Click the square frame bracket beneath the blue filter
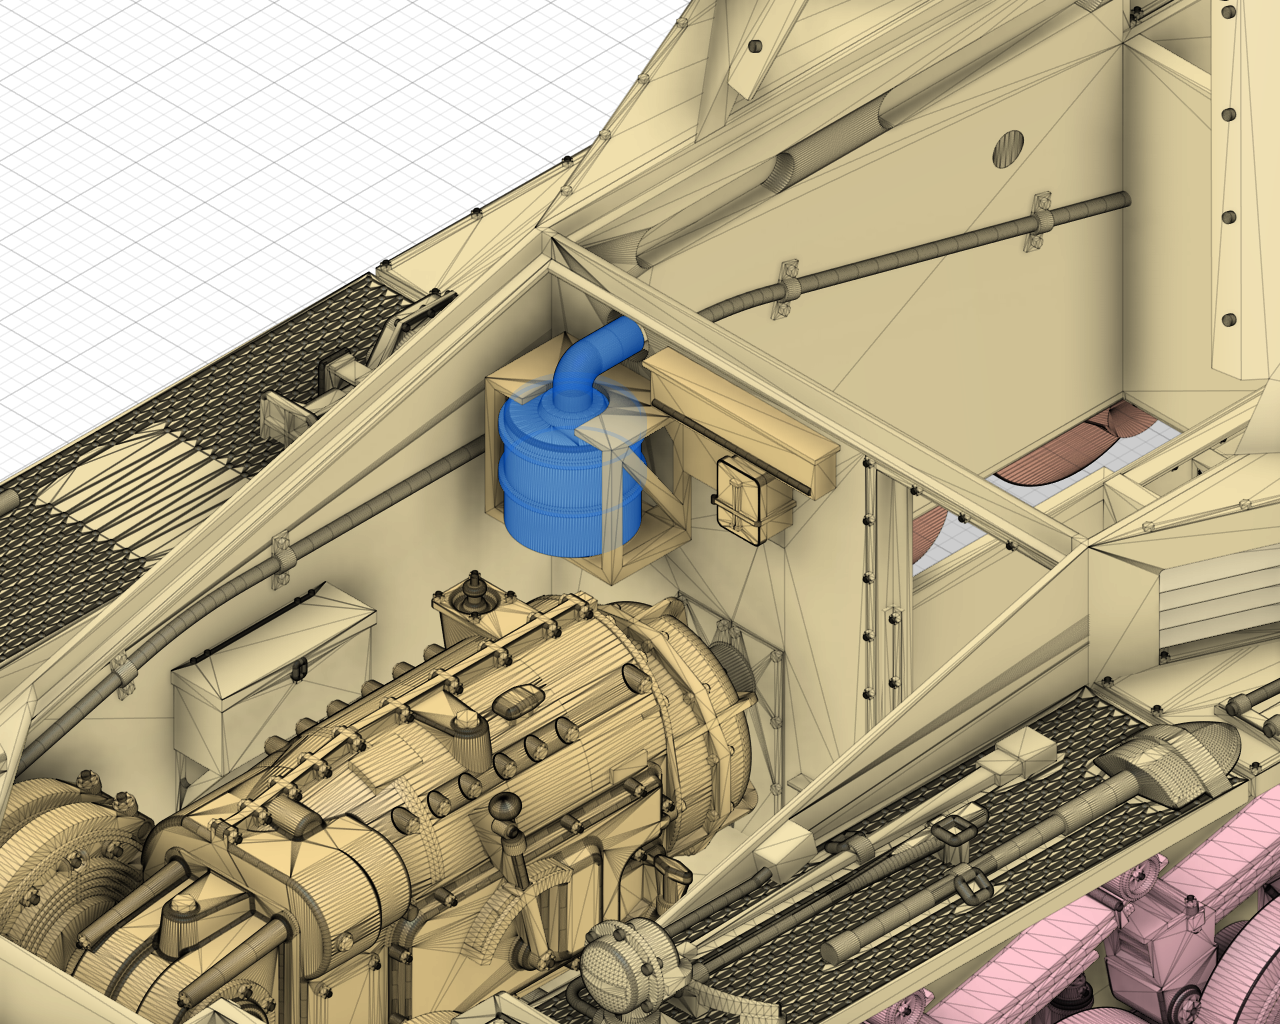1280x1024 pixels. 620,558
